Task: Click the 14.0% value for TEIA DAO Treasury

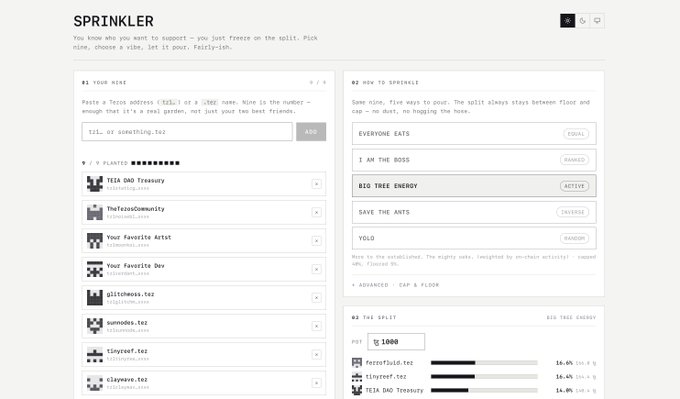Action: pyautogui.click(x=564, y=390)
